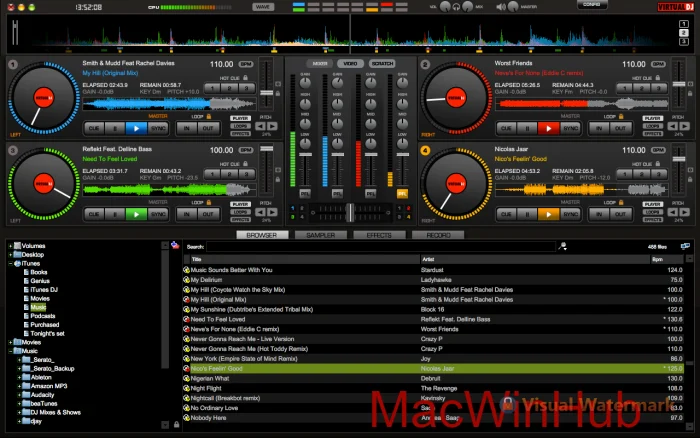Image resolution: width=700 pixels, height=438 pixels.
Task: Click the blue icon beside the file count
Action: tap(685, 246)
